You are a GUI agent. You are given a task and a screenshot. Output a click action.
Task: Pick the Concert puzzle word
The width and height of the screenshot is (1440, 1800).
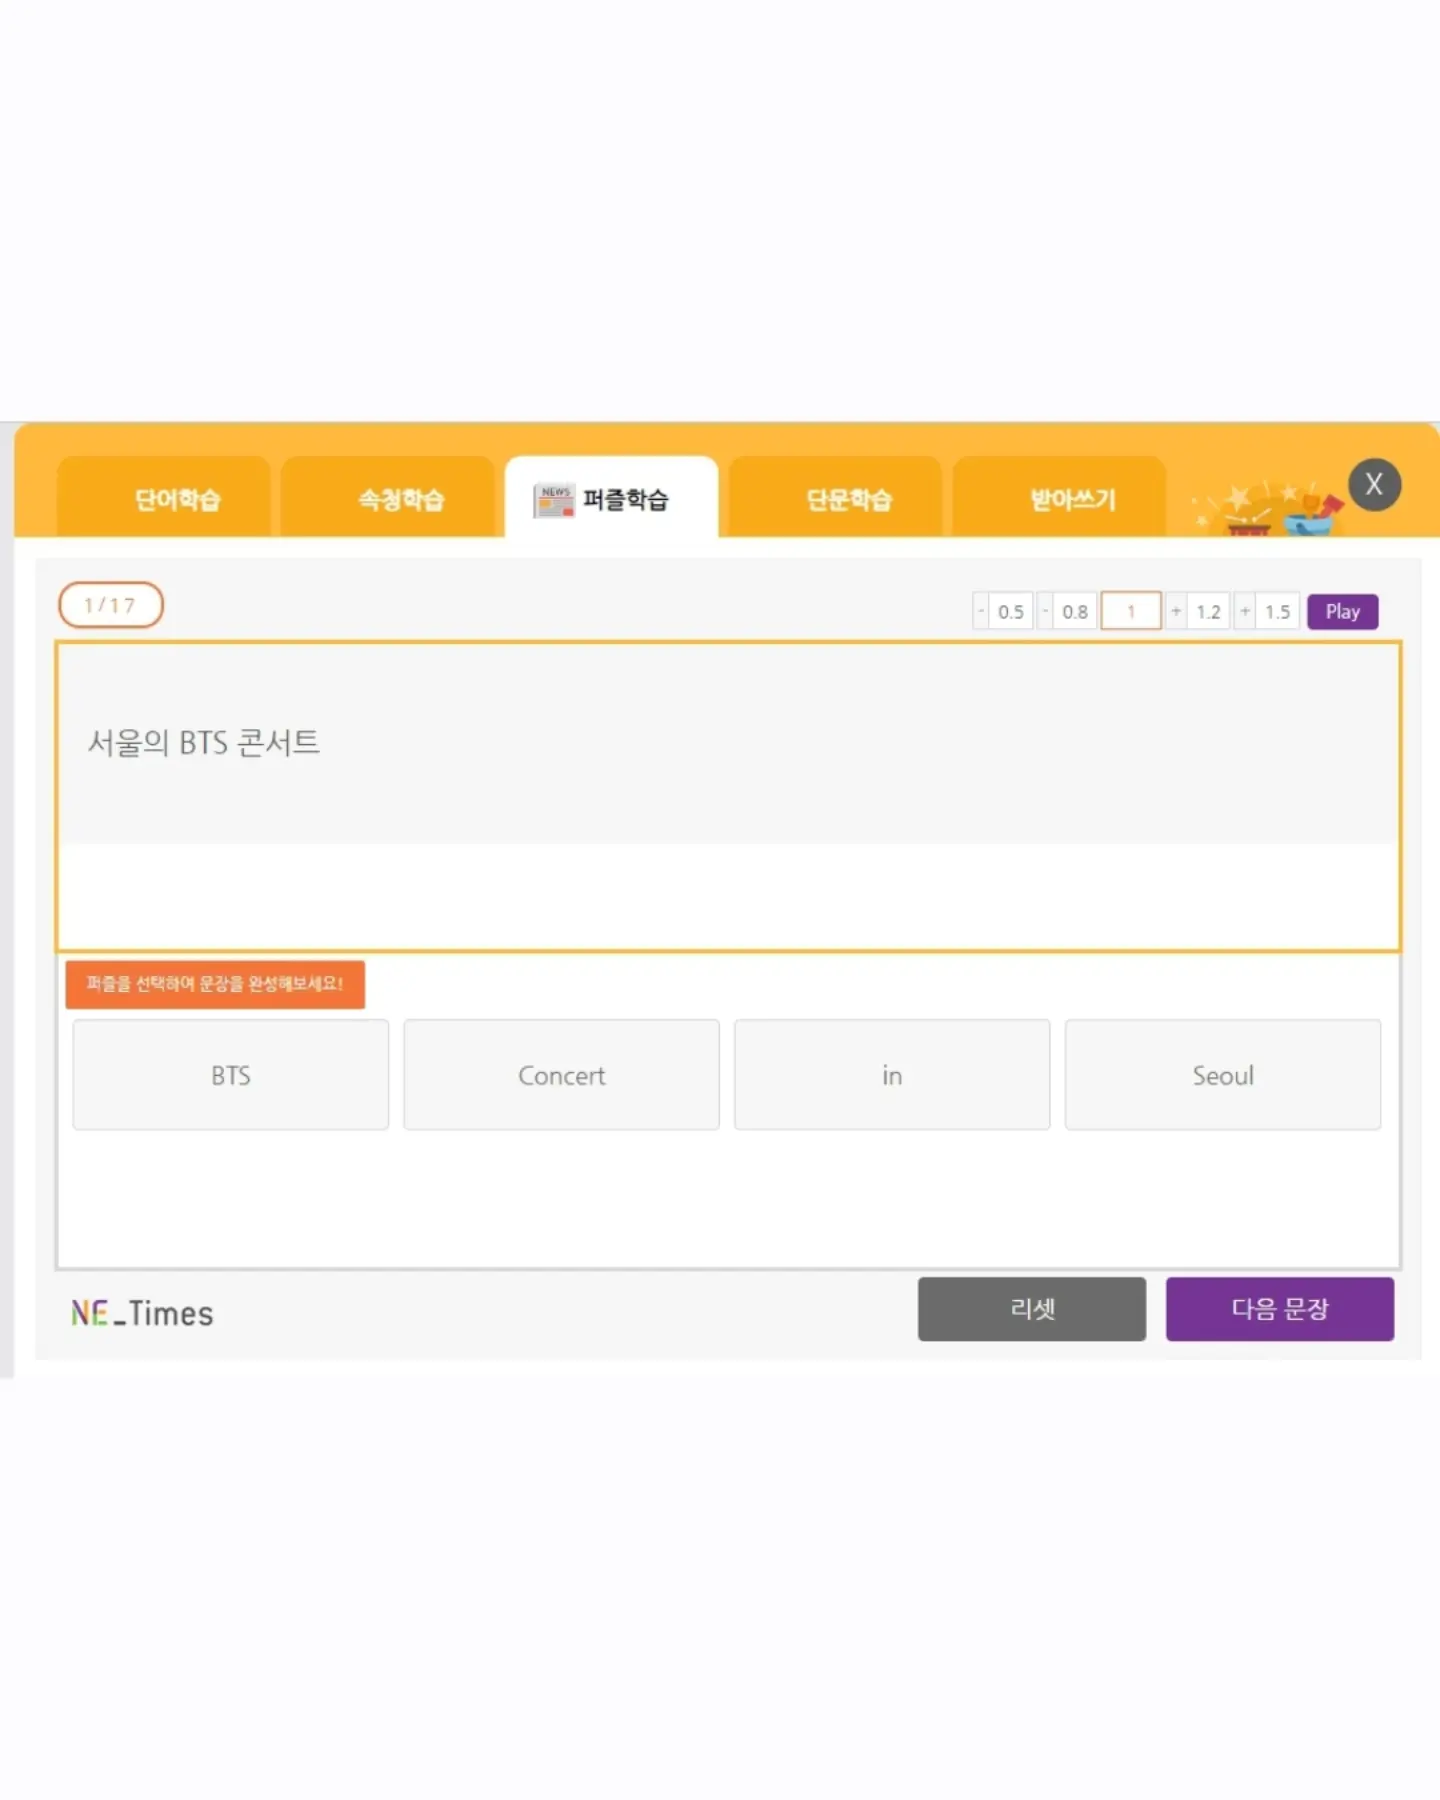(561, 1075)
